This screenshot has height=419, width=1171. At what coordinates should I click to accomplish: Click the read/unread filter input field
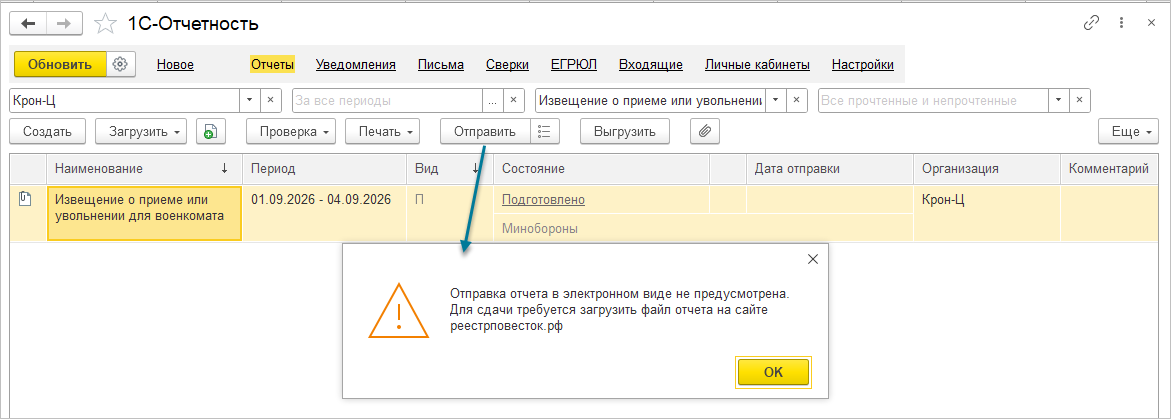[x=933, y=100]
